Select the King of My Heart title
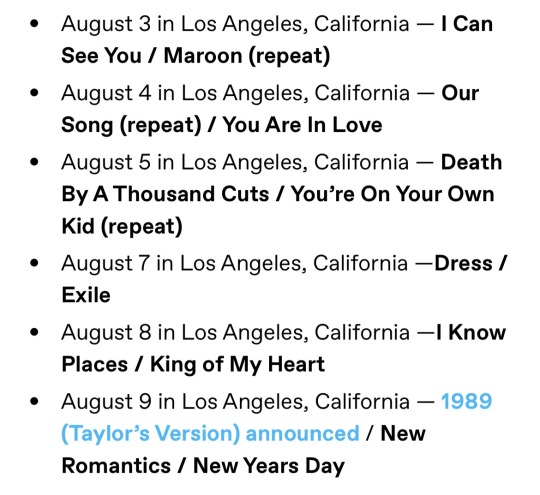Image resolution: width=540 pixels, height=495 pixels. click(238, 364)
